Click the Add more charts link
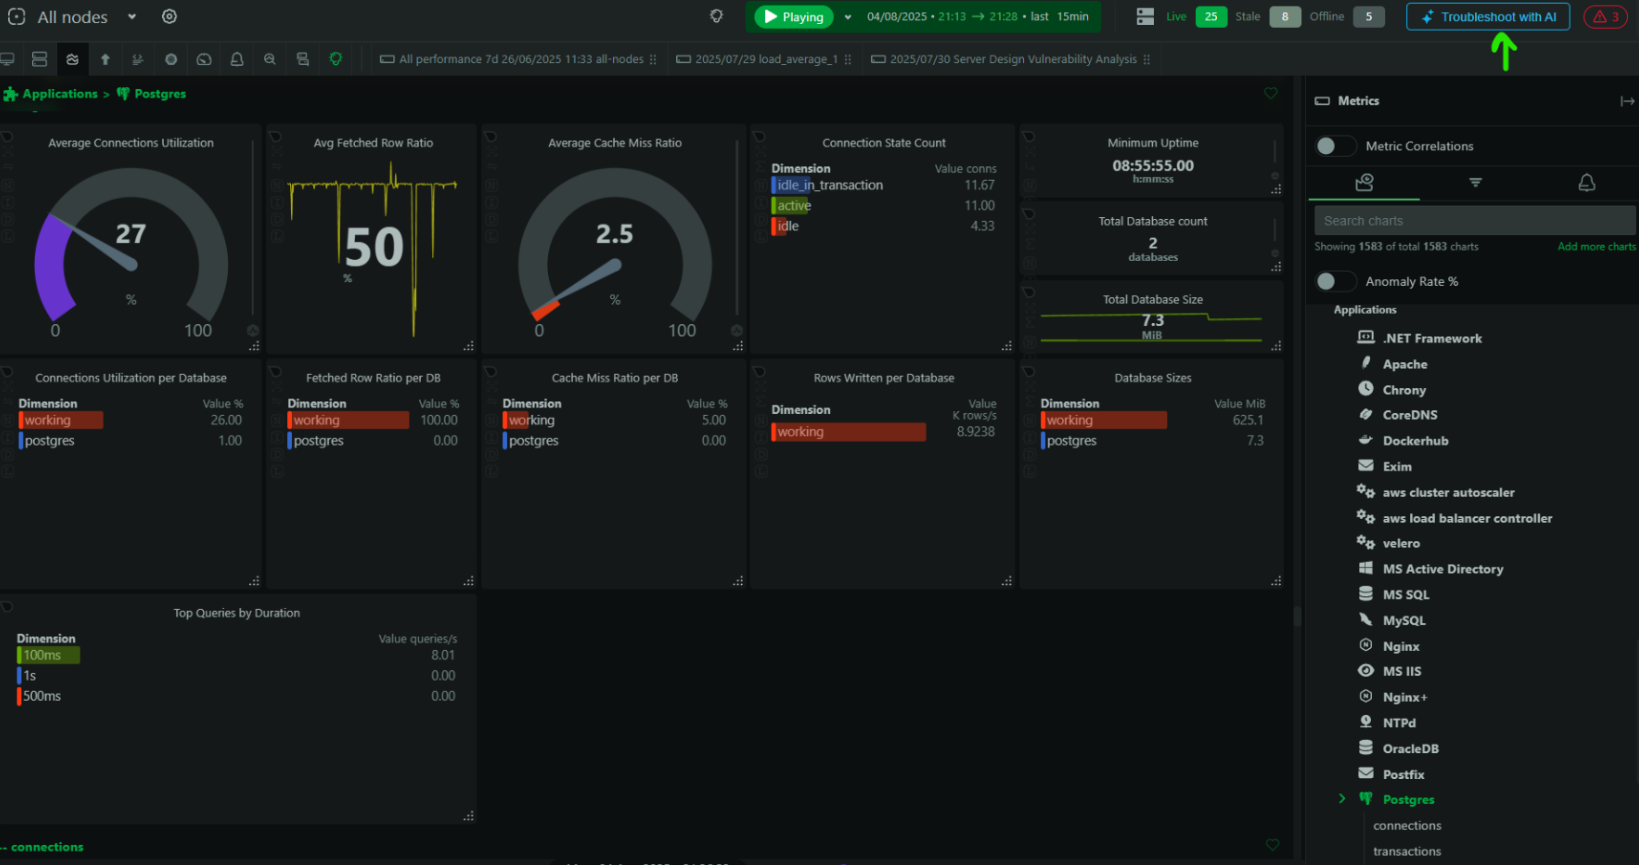 pos(1597,247)
